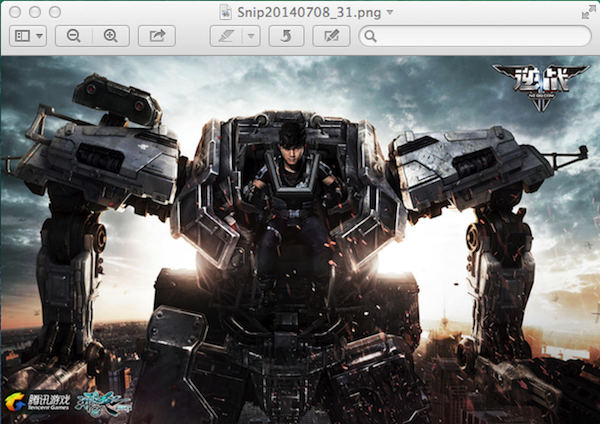Close the Preview window
Image resolution: width=600 pixels, height=424 pixels.
tap(15, 12)
